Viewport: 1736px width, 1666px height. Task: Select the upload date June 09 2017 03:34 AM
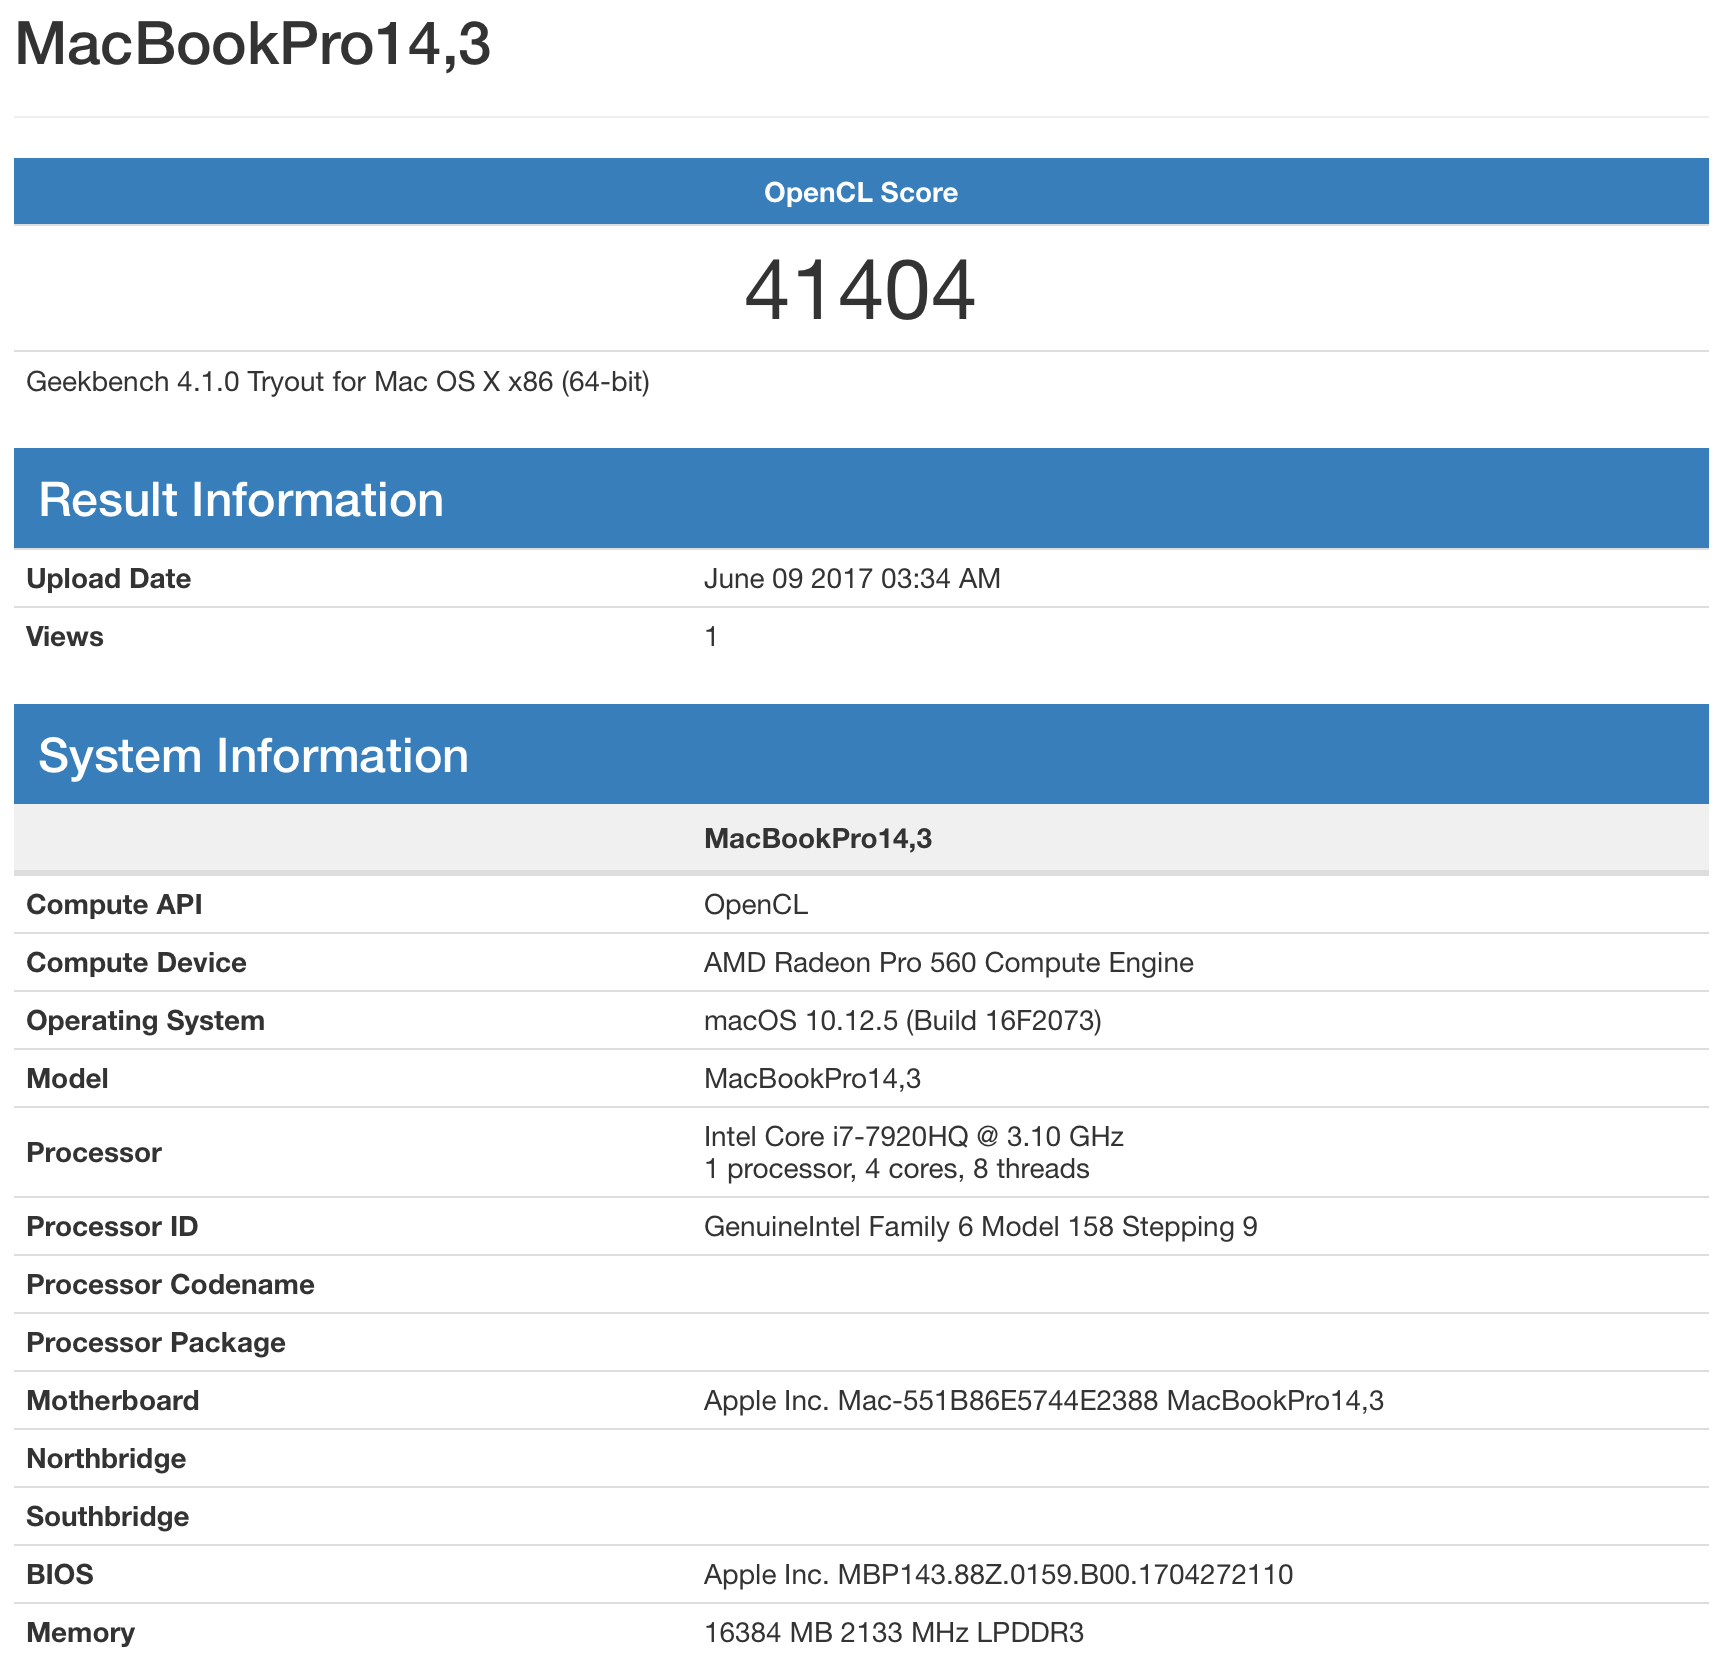(x=852, y=579)
